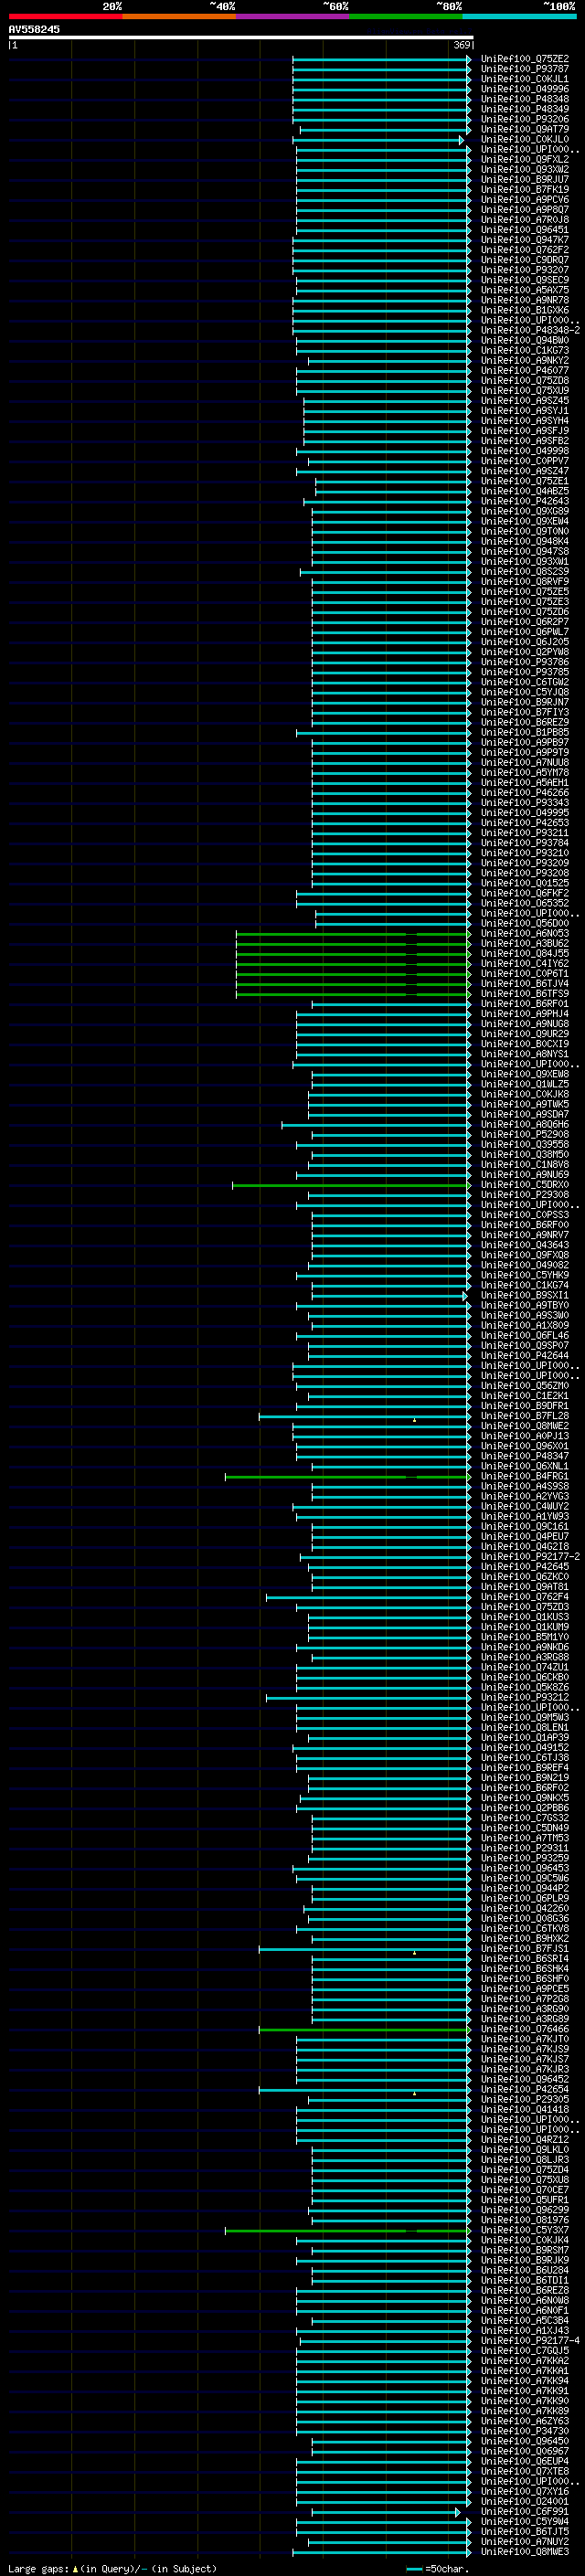Select the UniRef100_A6N053 green hit label
The image size is (585, 2576).
click(525, 933)
